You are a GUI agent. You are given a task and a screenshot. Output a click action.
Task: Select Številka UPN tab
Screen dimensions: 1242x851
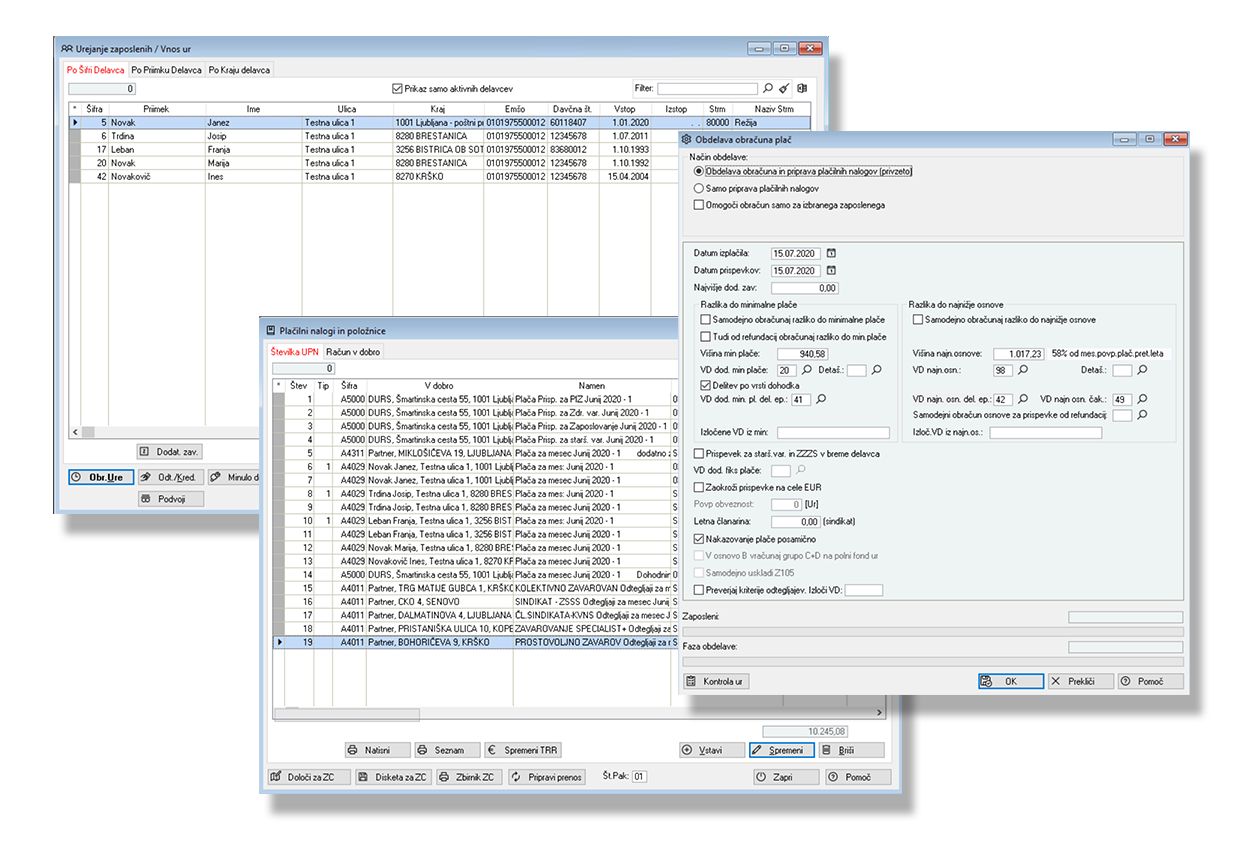point(295,352)
